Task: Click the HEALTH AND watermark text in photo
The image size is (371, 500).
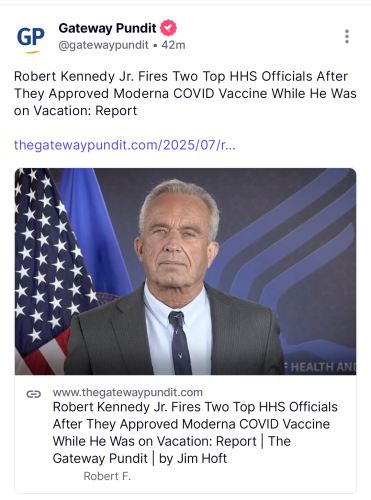Action: (320, 367)
